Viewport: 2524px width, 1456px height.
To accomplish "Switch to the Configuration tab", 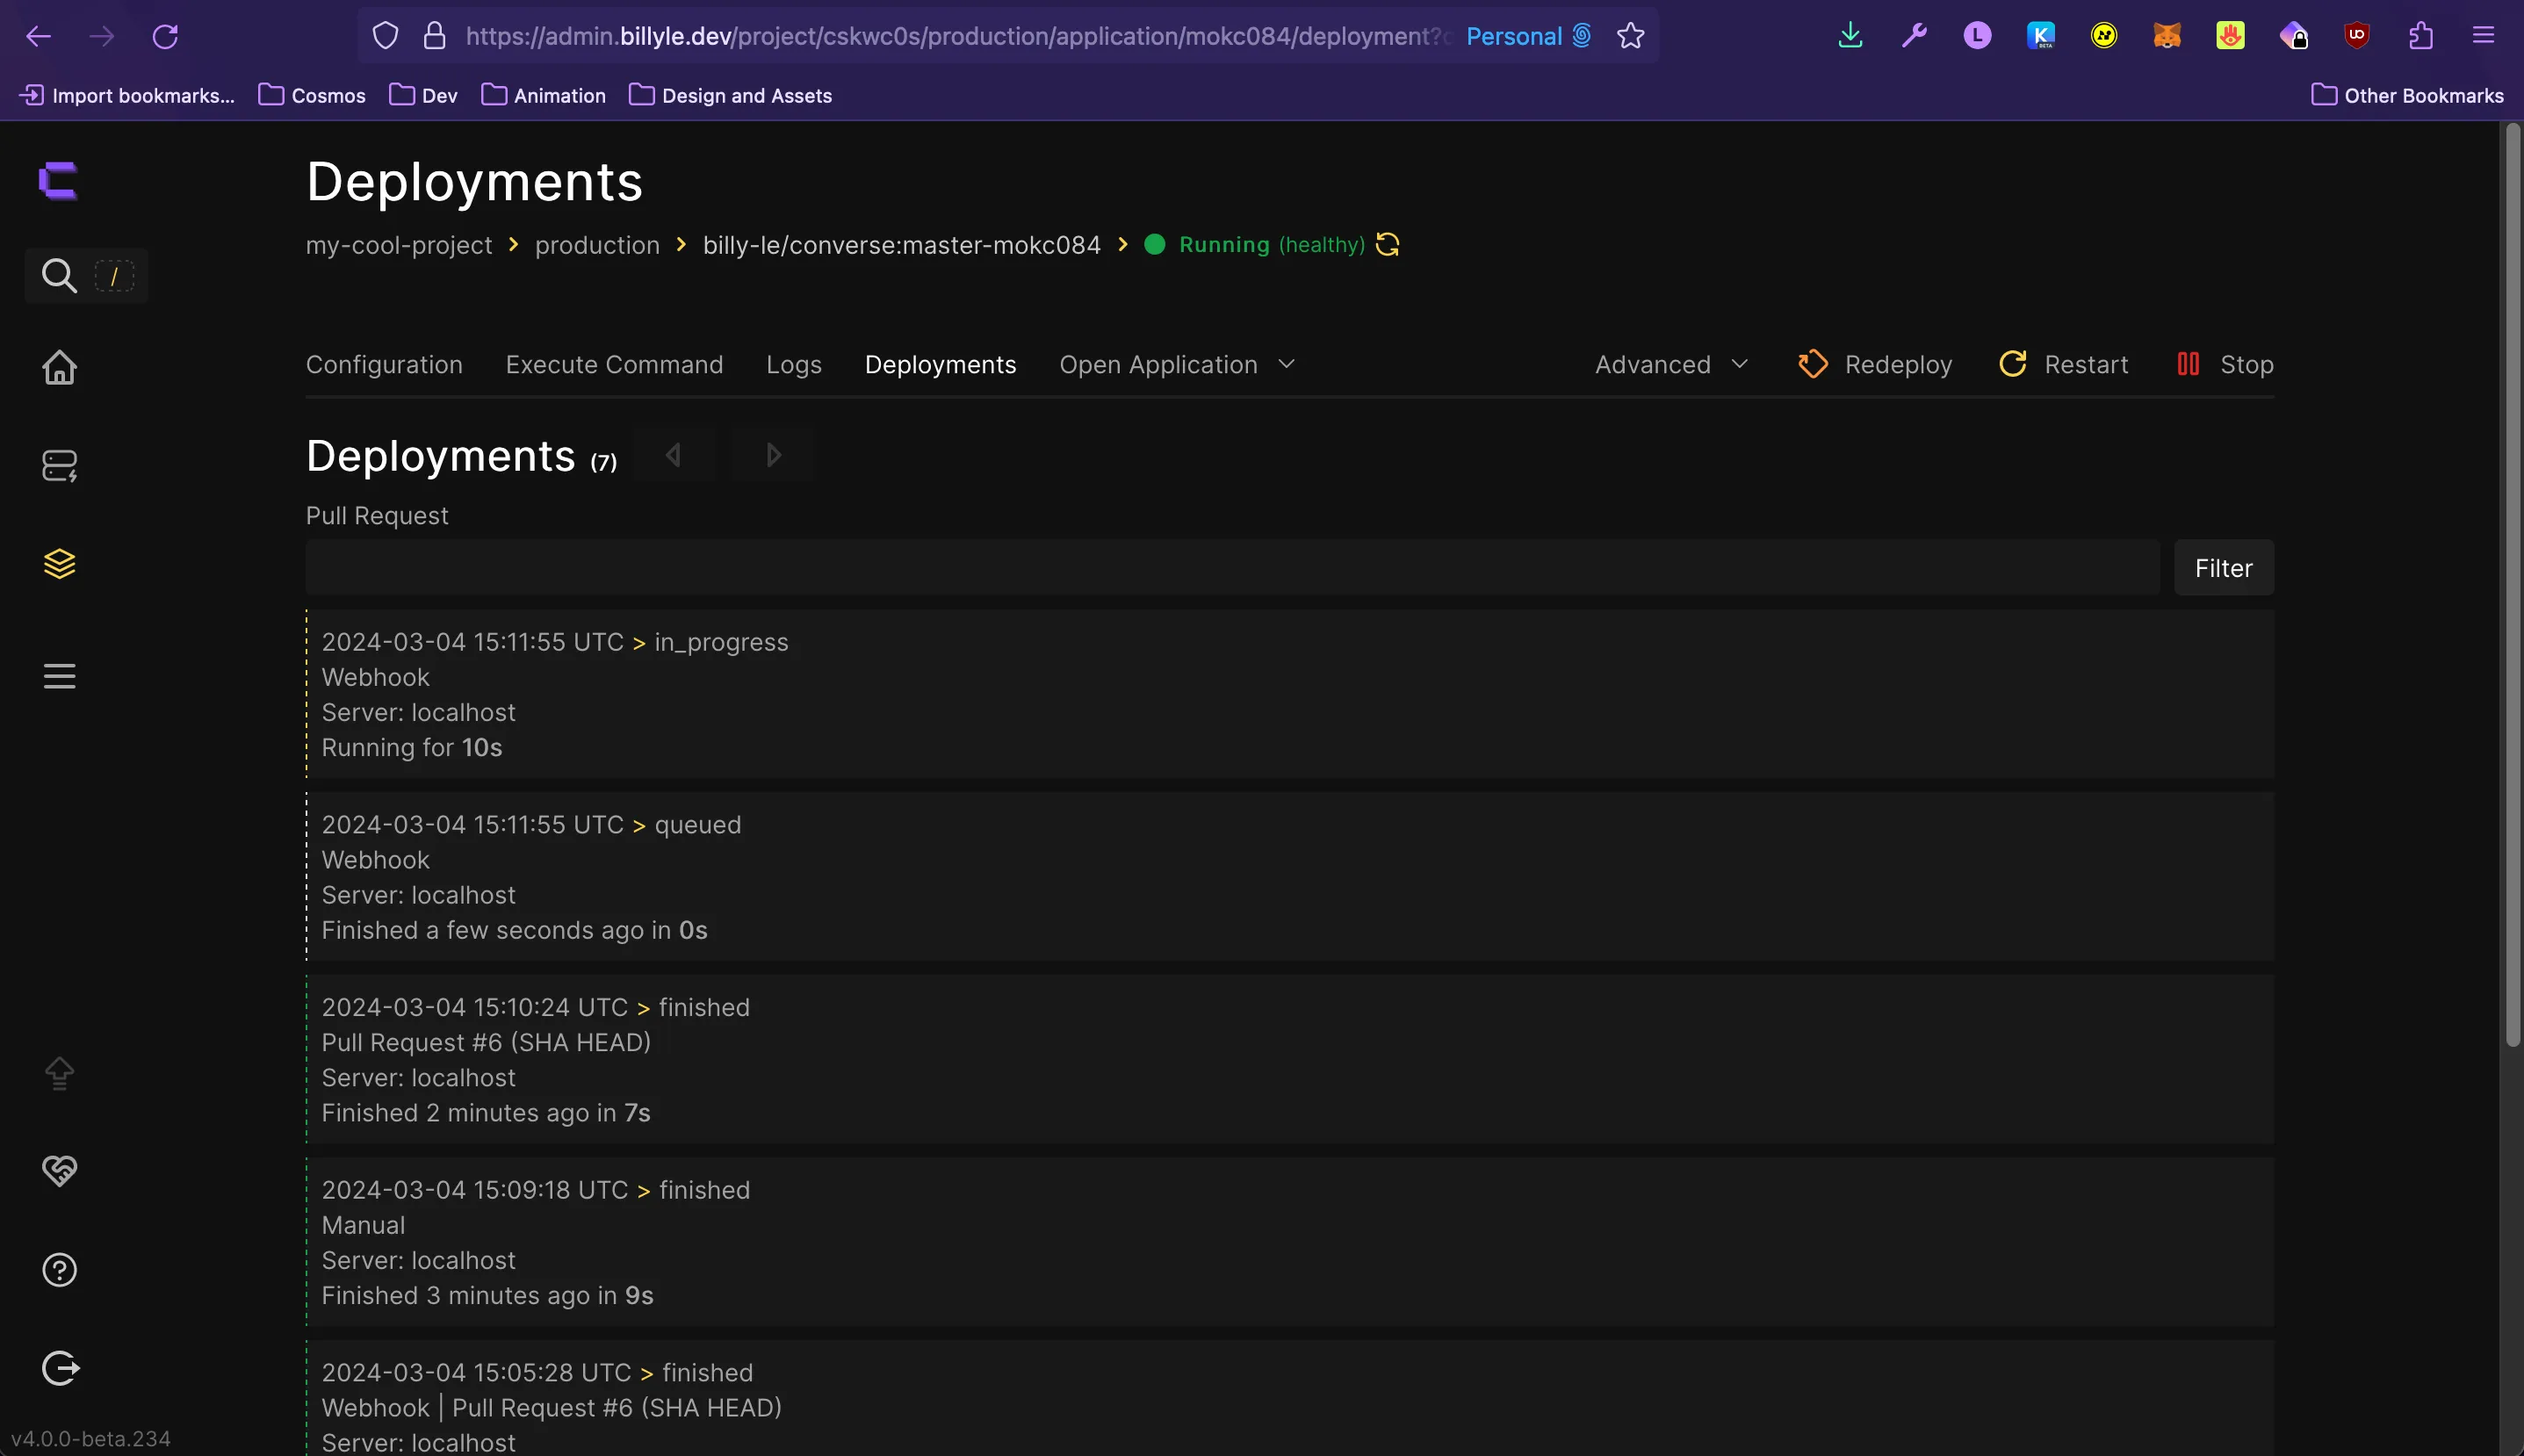I will tap(384, 365).
